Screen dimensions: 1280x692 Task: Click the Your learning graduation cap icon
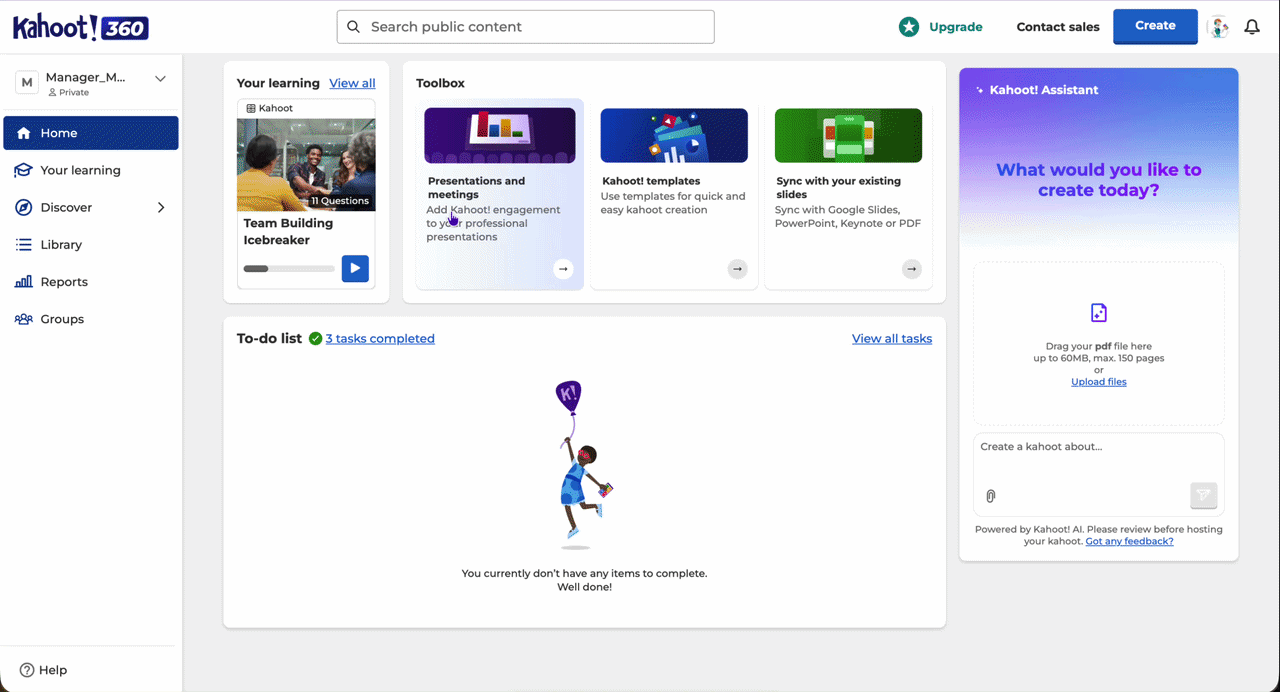click(23, 170)
